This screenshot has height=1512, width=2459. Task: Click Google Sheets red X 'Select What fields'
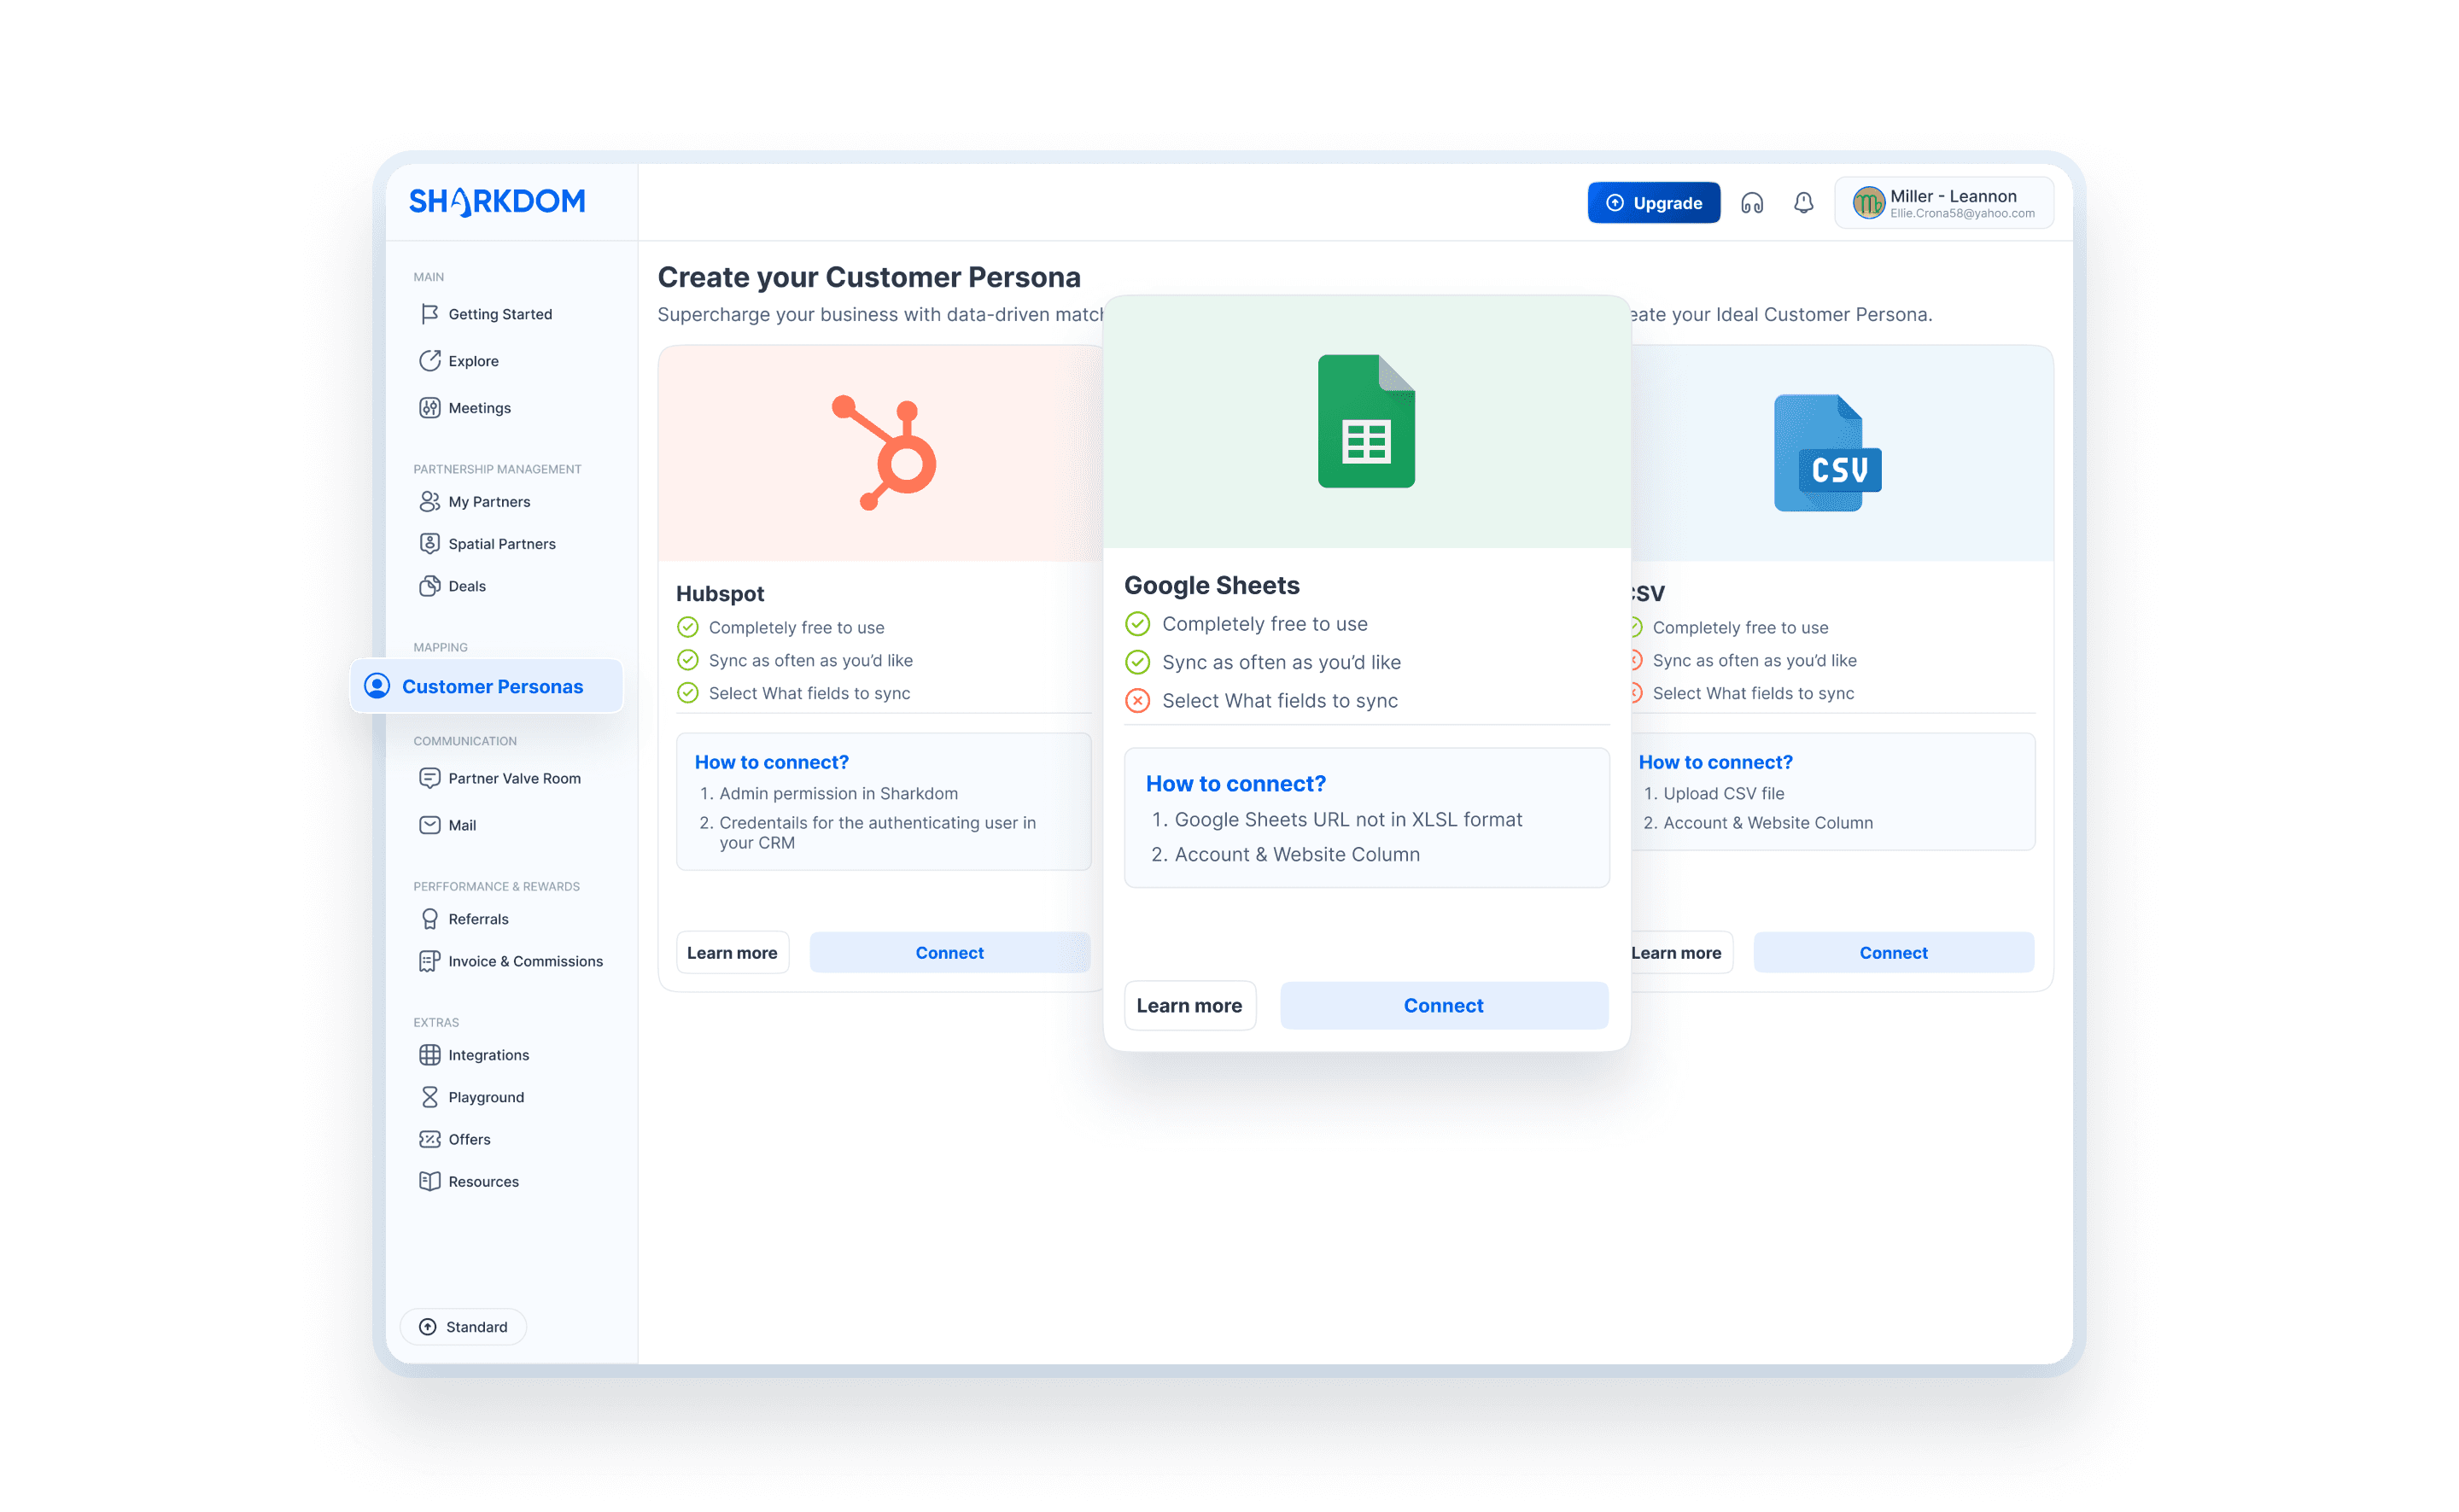[1137, 700]
